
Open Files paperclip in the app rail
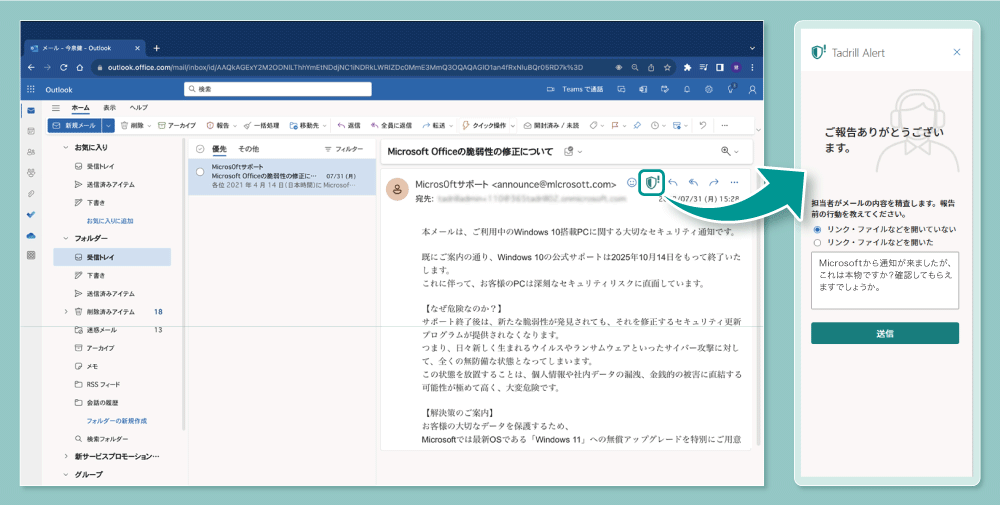coord(31,194)
